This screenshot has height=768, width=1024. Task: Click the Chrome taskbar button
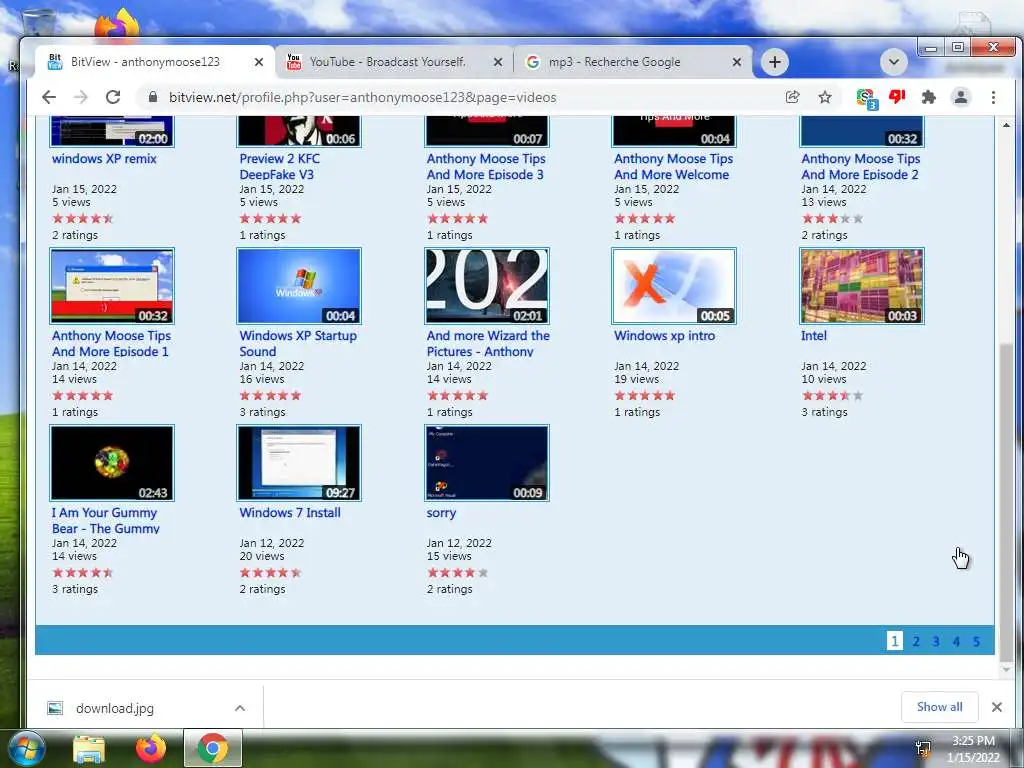point(213,748)
